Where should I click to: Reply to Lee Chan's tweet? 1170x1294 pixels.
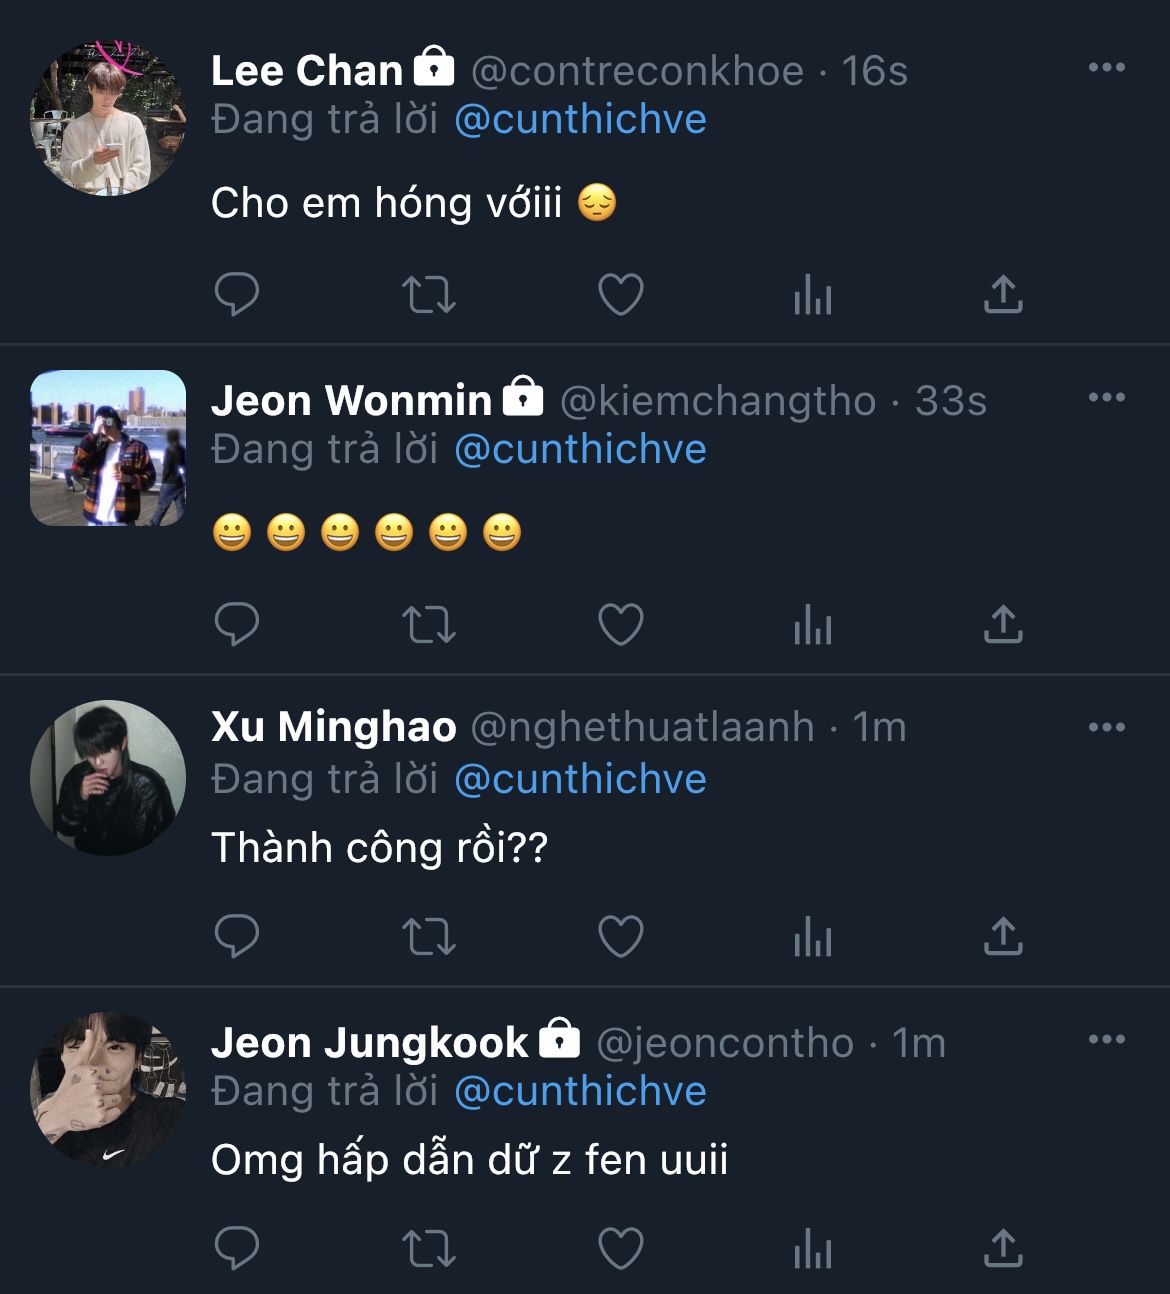[x=237, y=295]
